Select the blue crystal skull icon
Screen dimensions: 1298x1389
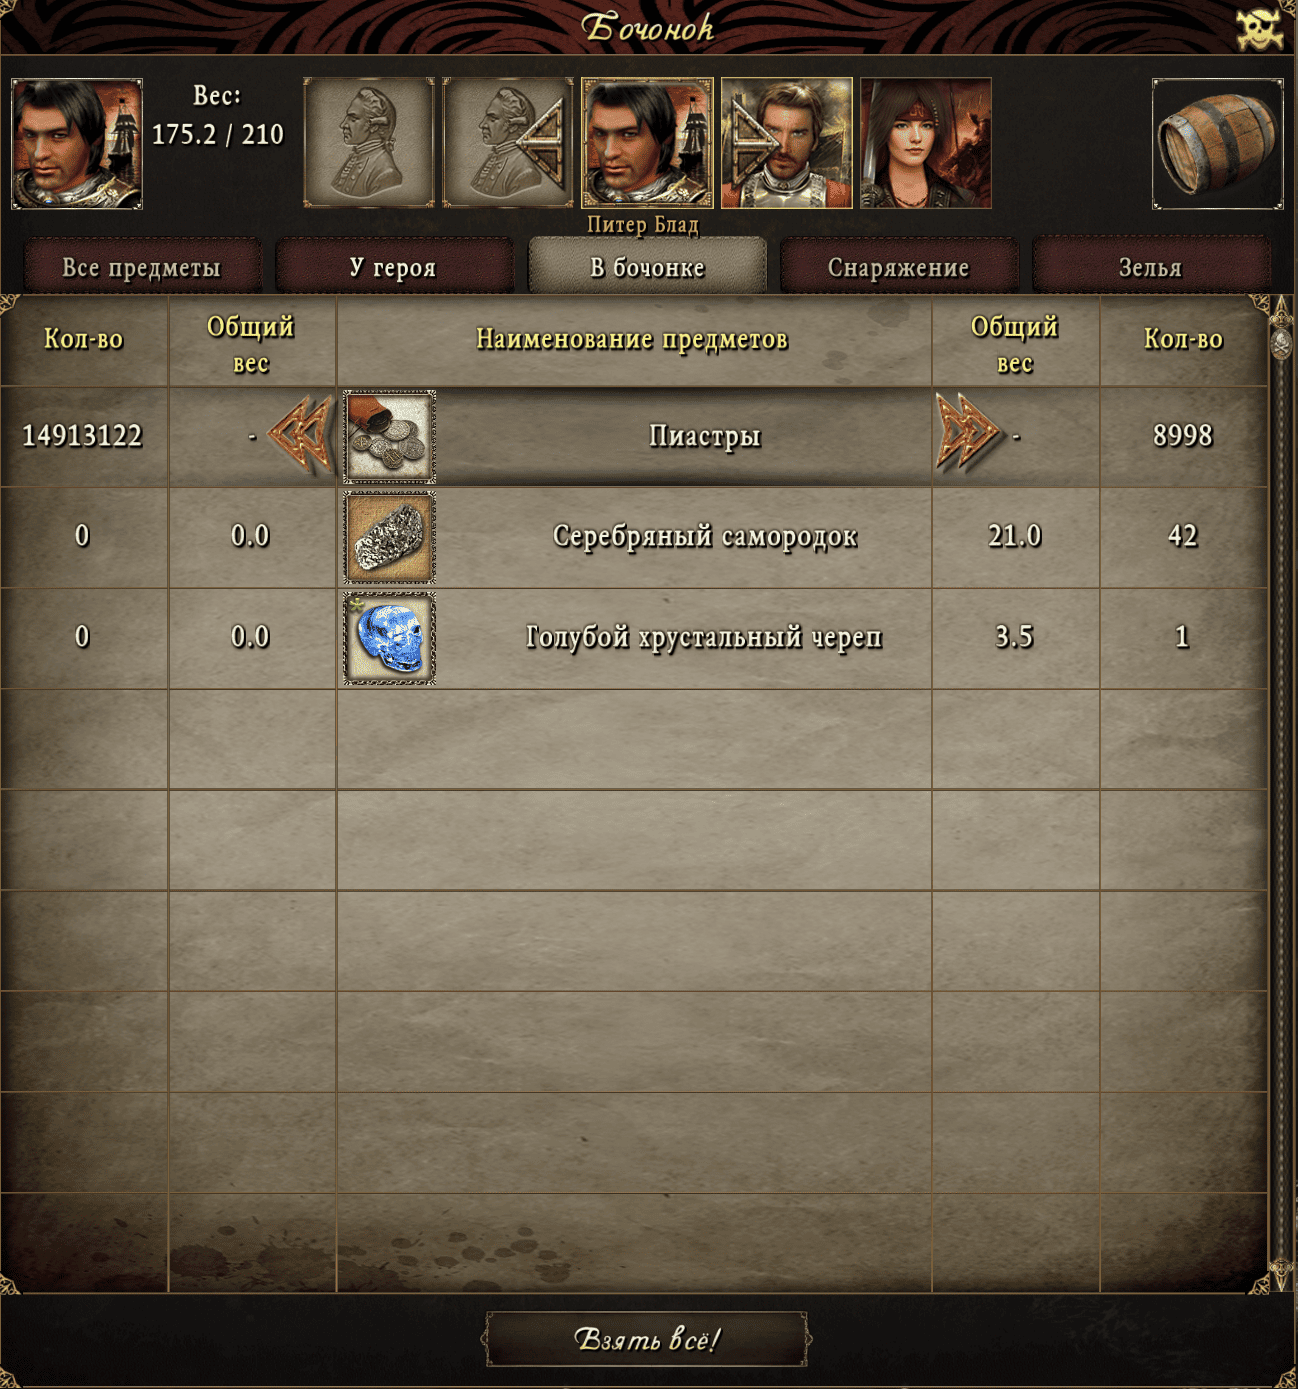pos(390,638)
